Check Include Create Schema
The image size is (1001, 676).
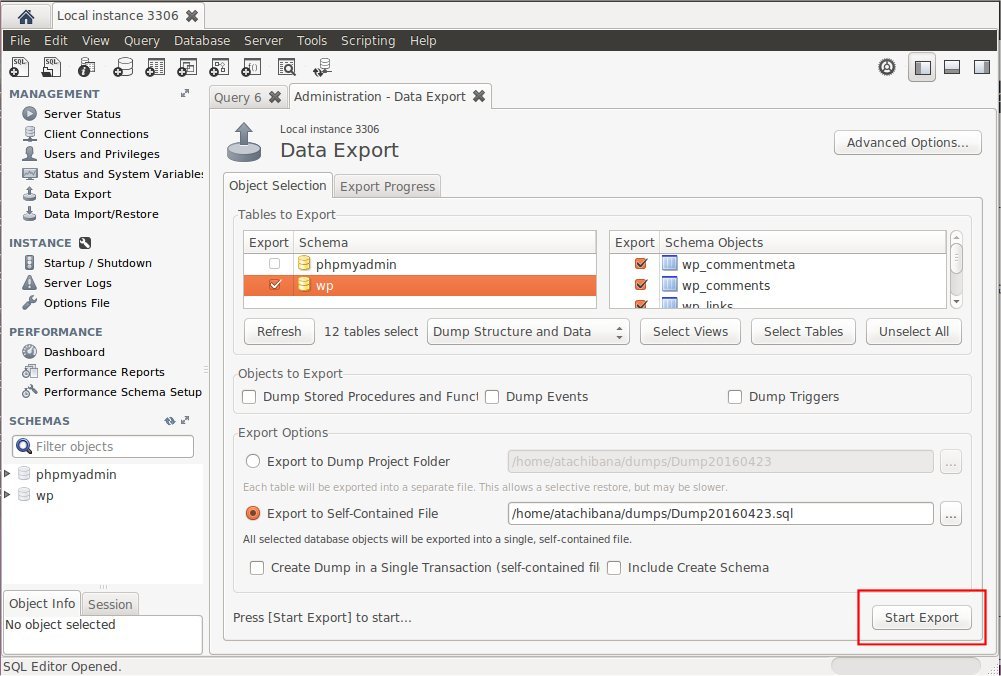tap(613, 567)
